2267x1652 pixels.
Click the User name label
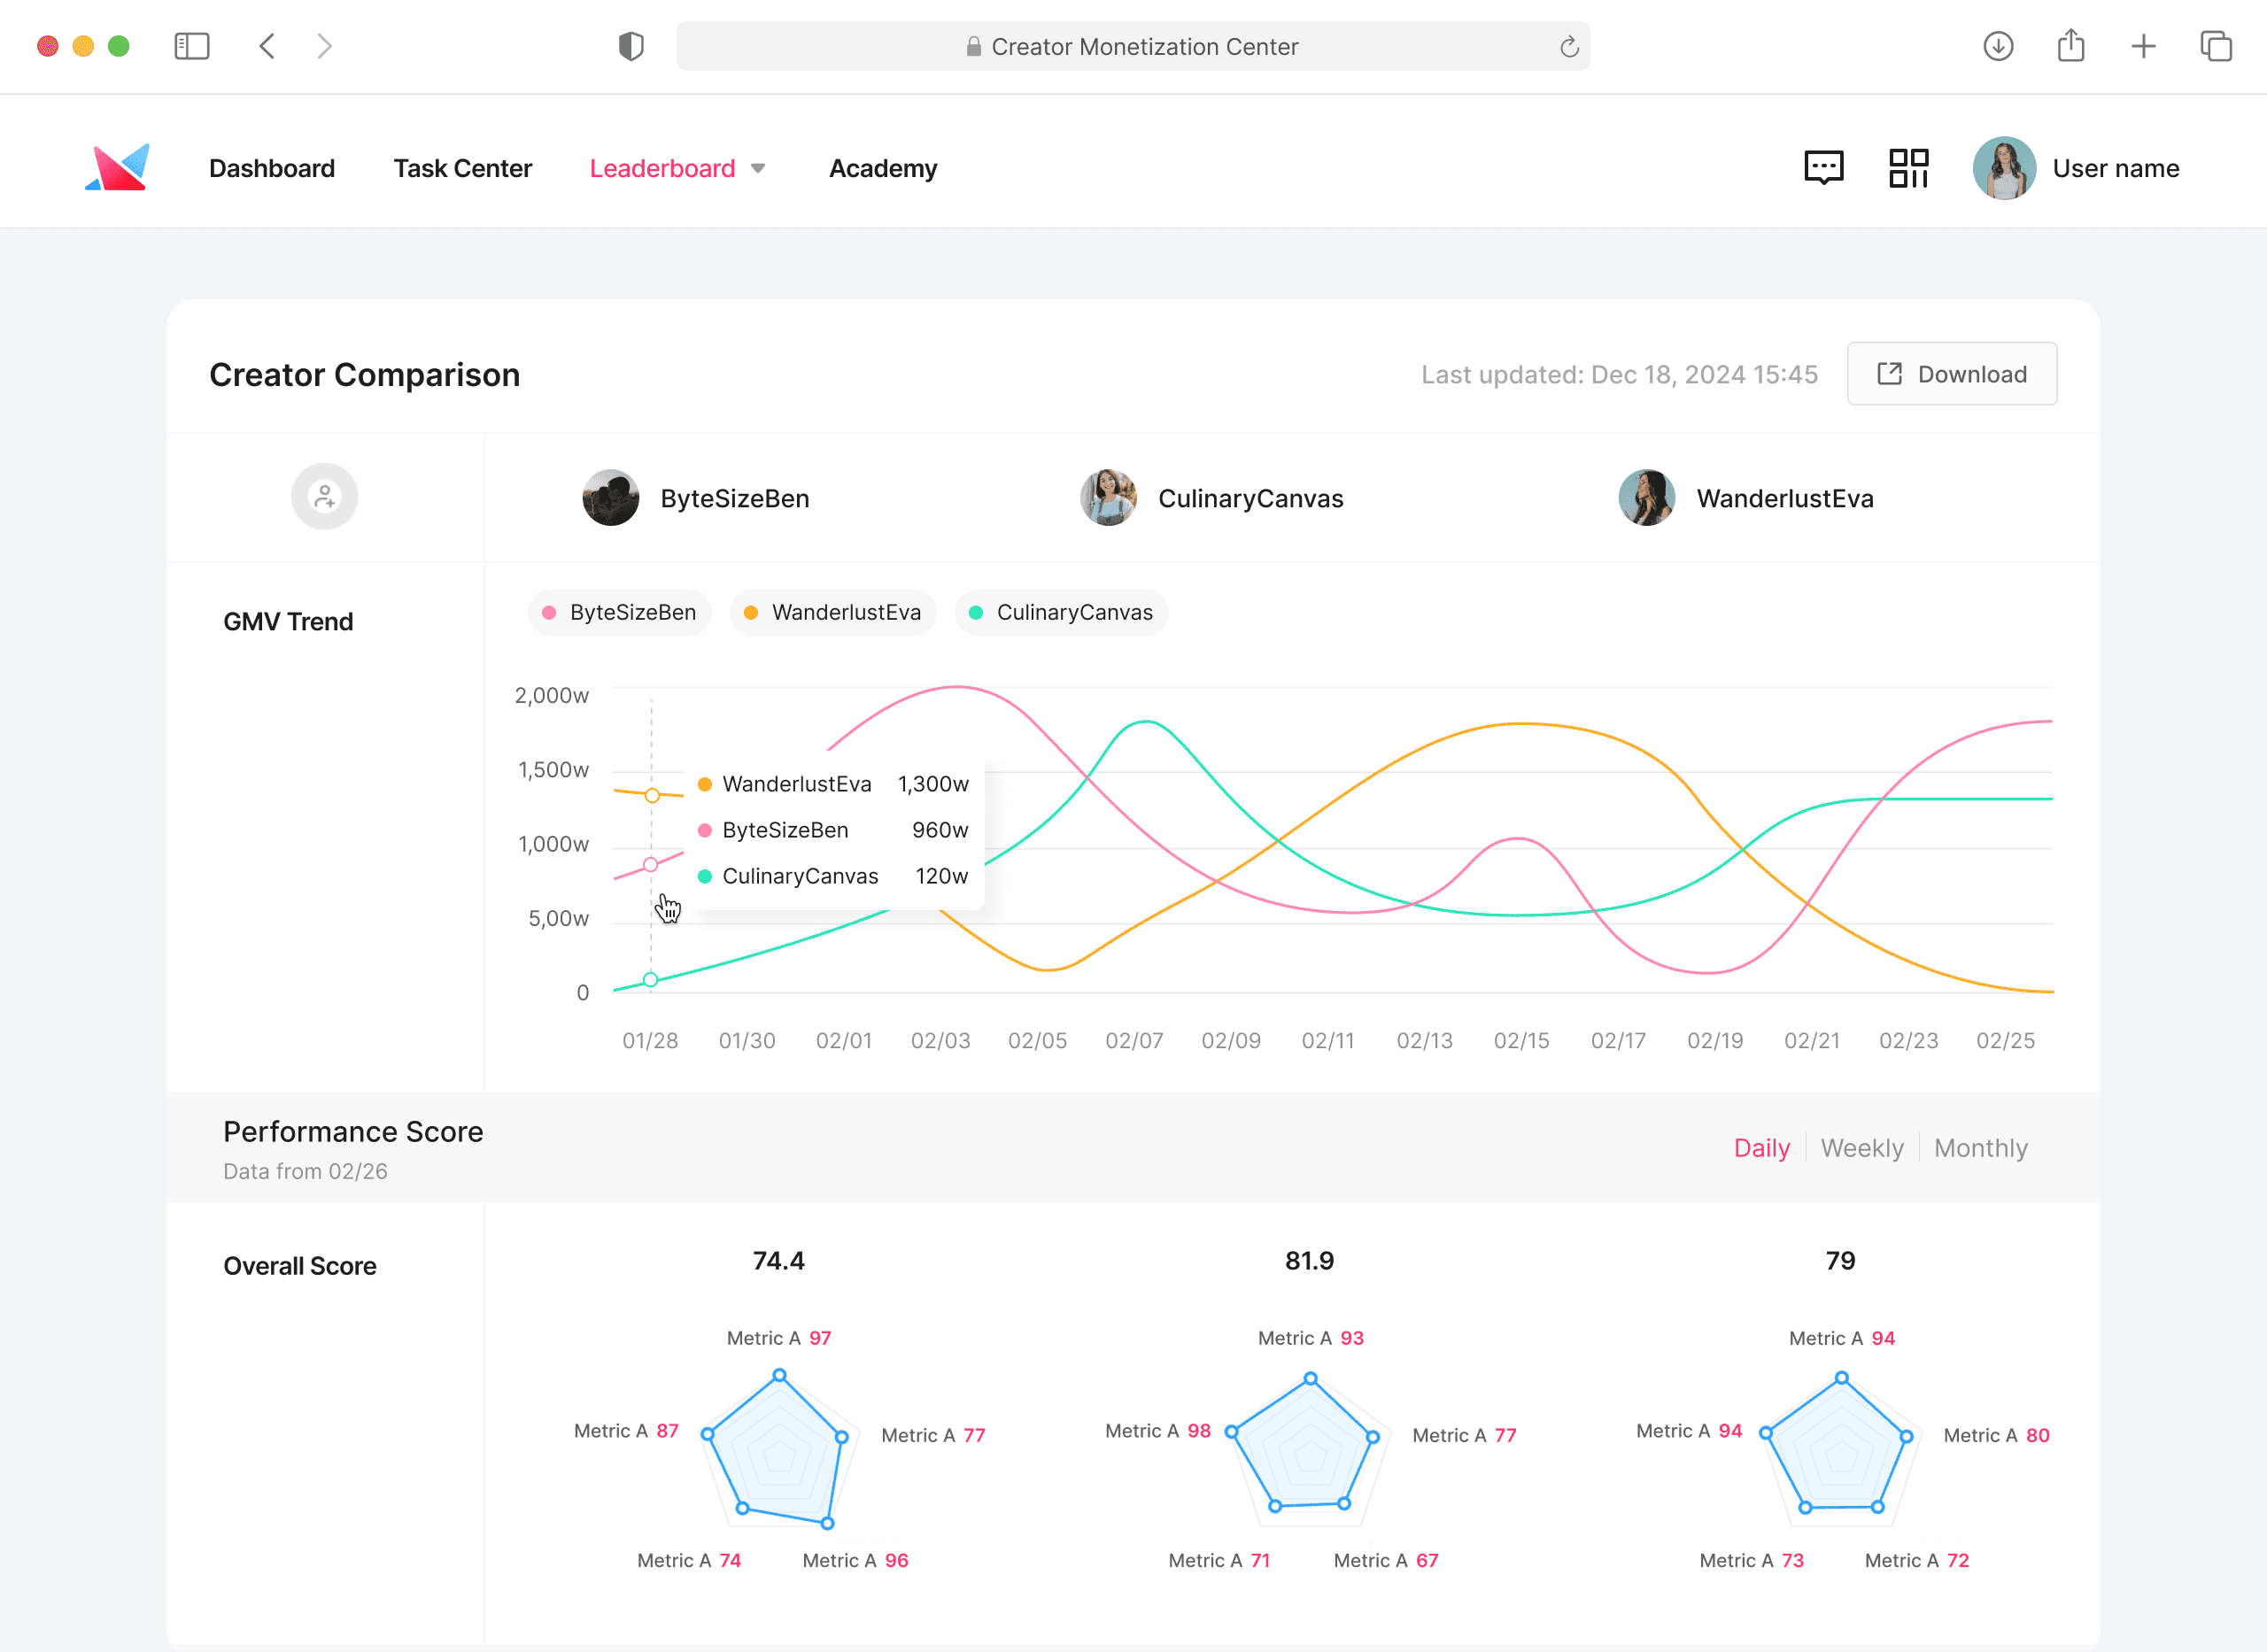pos(2115,168)
